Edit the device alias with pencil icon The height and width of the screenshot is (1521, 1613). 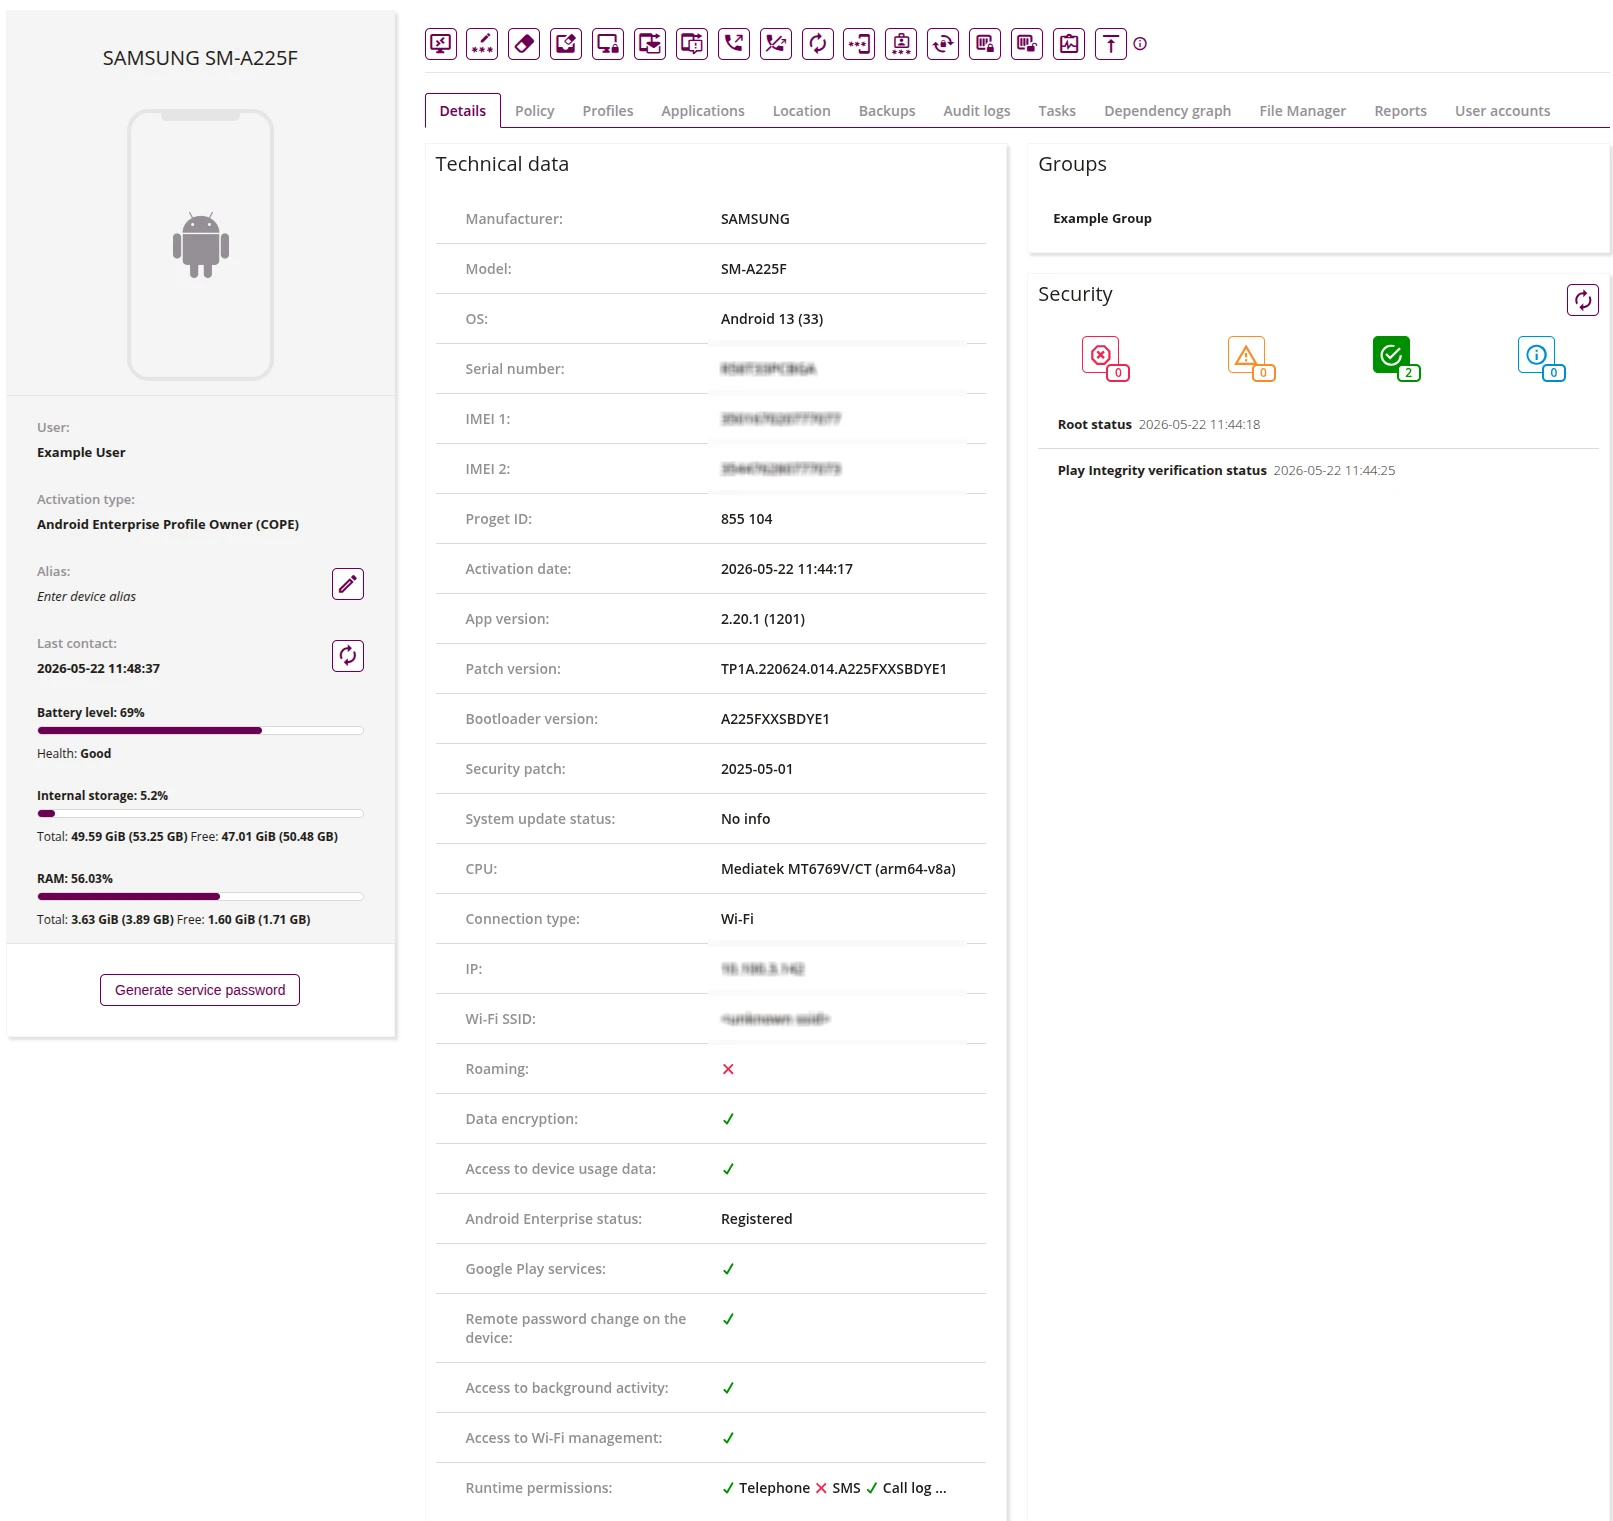click(348, 584)
